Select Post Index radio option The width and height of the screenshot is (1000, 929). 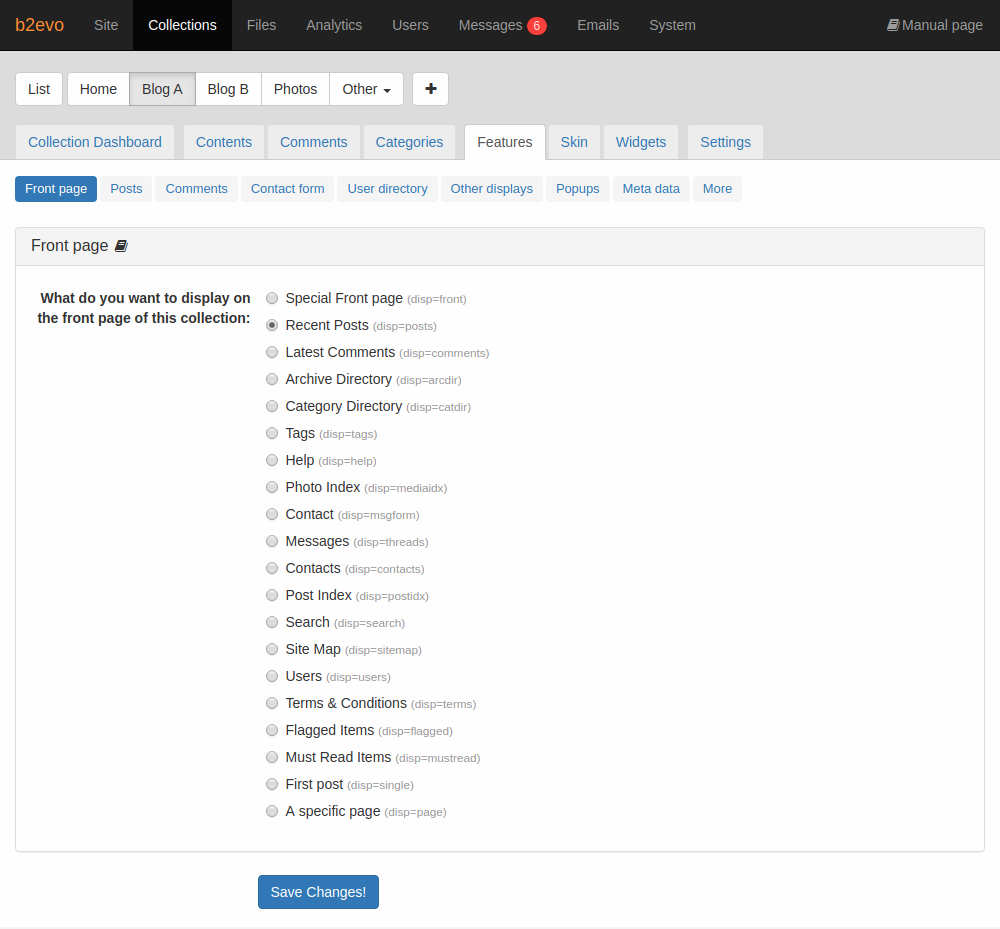[272, 595]
